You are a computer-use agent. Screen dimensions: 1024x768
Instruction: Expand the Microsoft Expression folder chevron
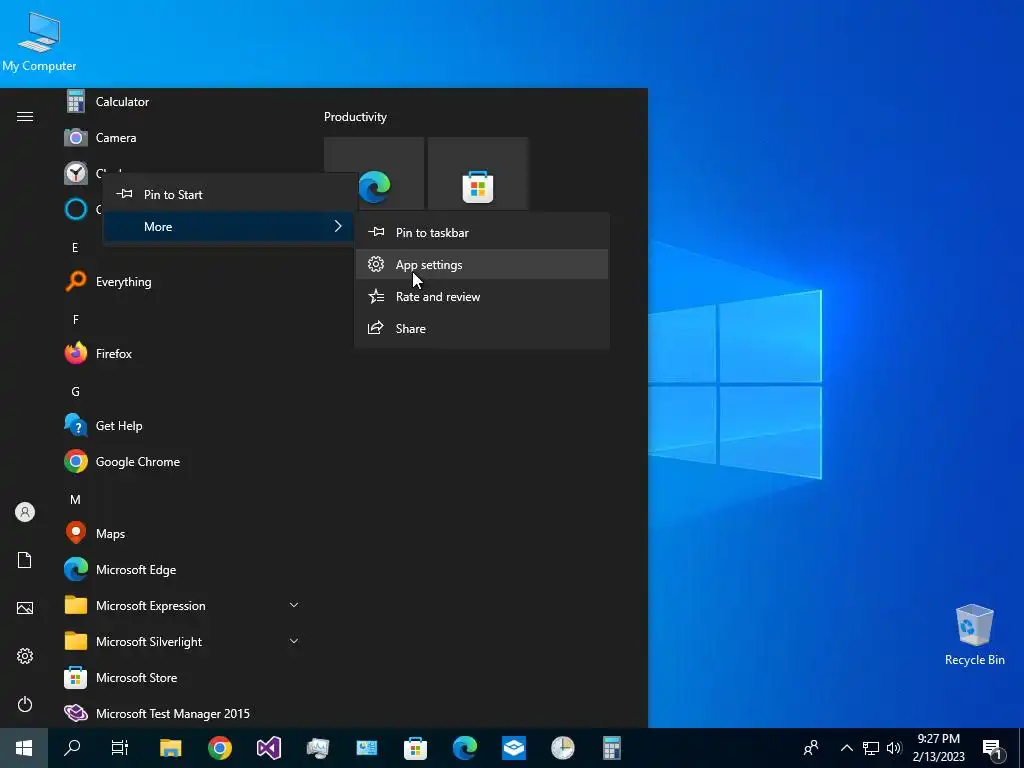point(294,605)
